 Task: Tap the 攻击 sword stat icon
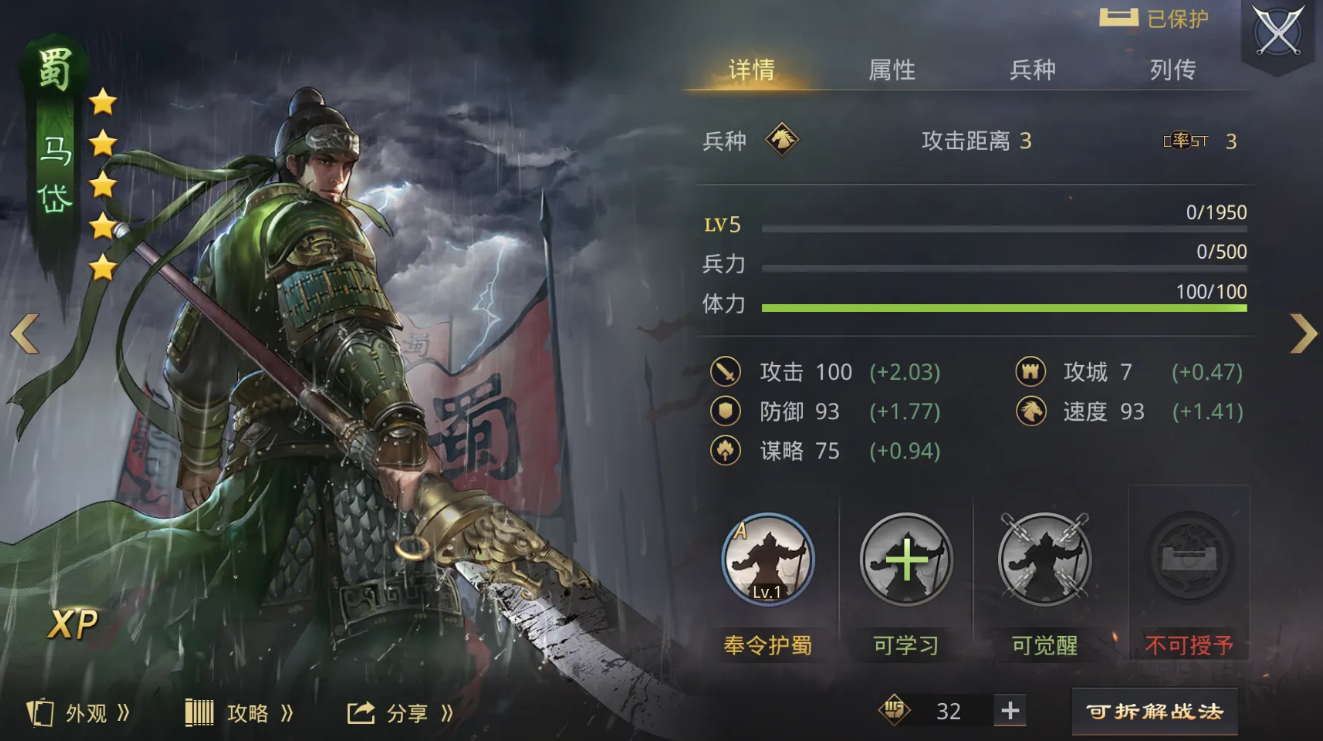(x=725, y=372)
